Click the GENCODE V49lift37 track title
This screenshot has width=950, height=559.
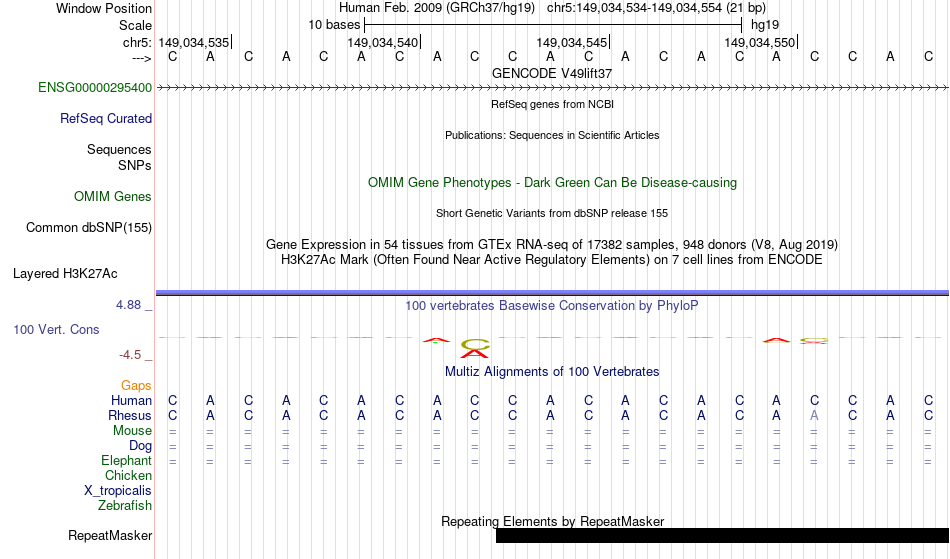pos(552,73)
